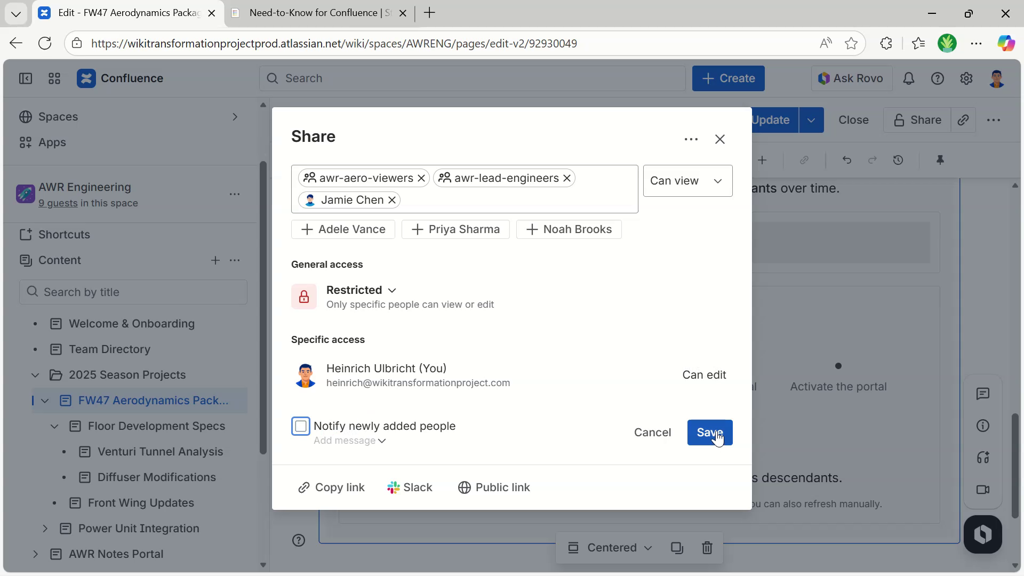This screenshot has height=576, width=1024.
Task: Click Cancel in the Share dialog
Action: pyautogui.click(x=652, y=432)
